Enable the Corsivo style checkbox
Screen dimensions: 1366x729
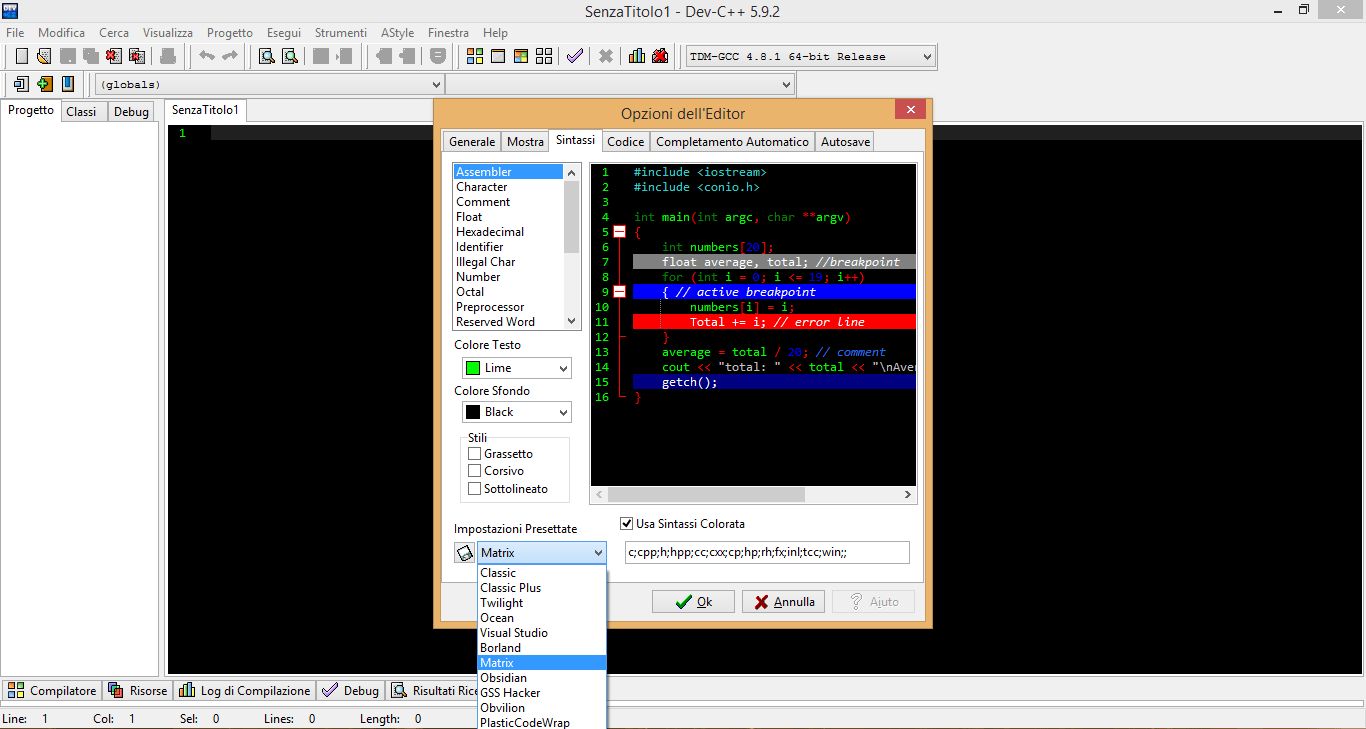click(475, 471)
